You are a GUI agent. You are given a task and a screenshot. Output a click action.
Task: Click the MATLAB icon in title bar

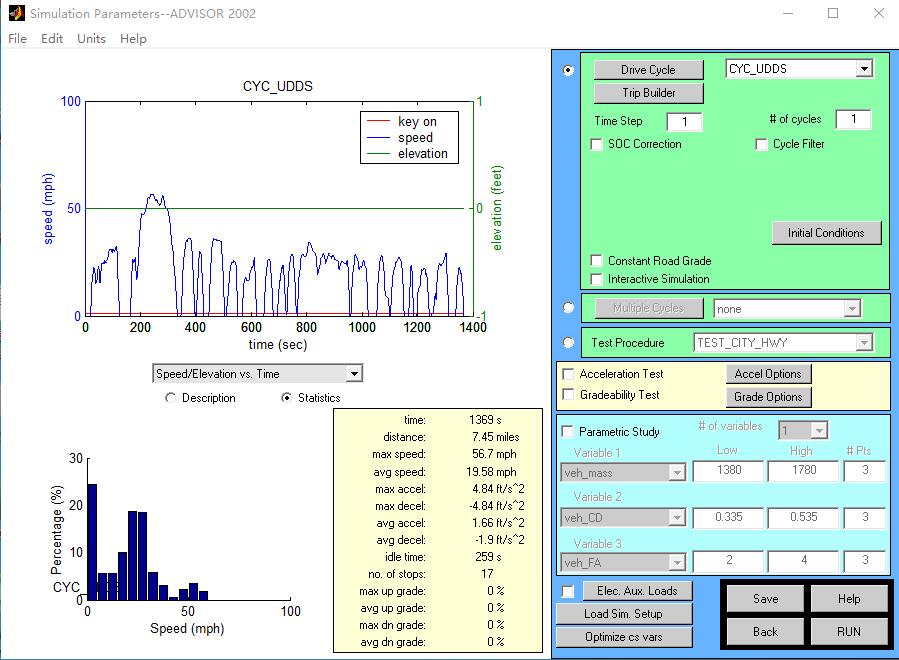[x=15, y=14]
